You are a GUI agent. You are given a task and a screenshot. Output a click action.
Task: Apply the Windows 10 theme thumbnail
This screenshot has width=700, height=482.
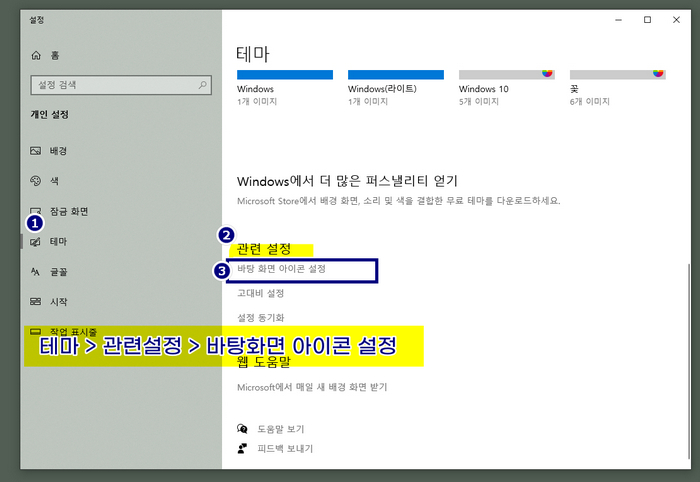(x=507, y=75)
